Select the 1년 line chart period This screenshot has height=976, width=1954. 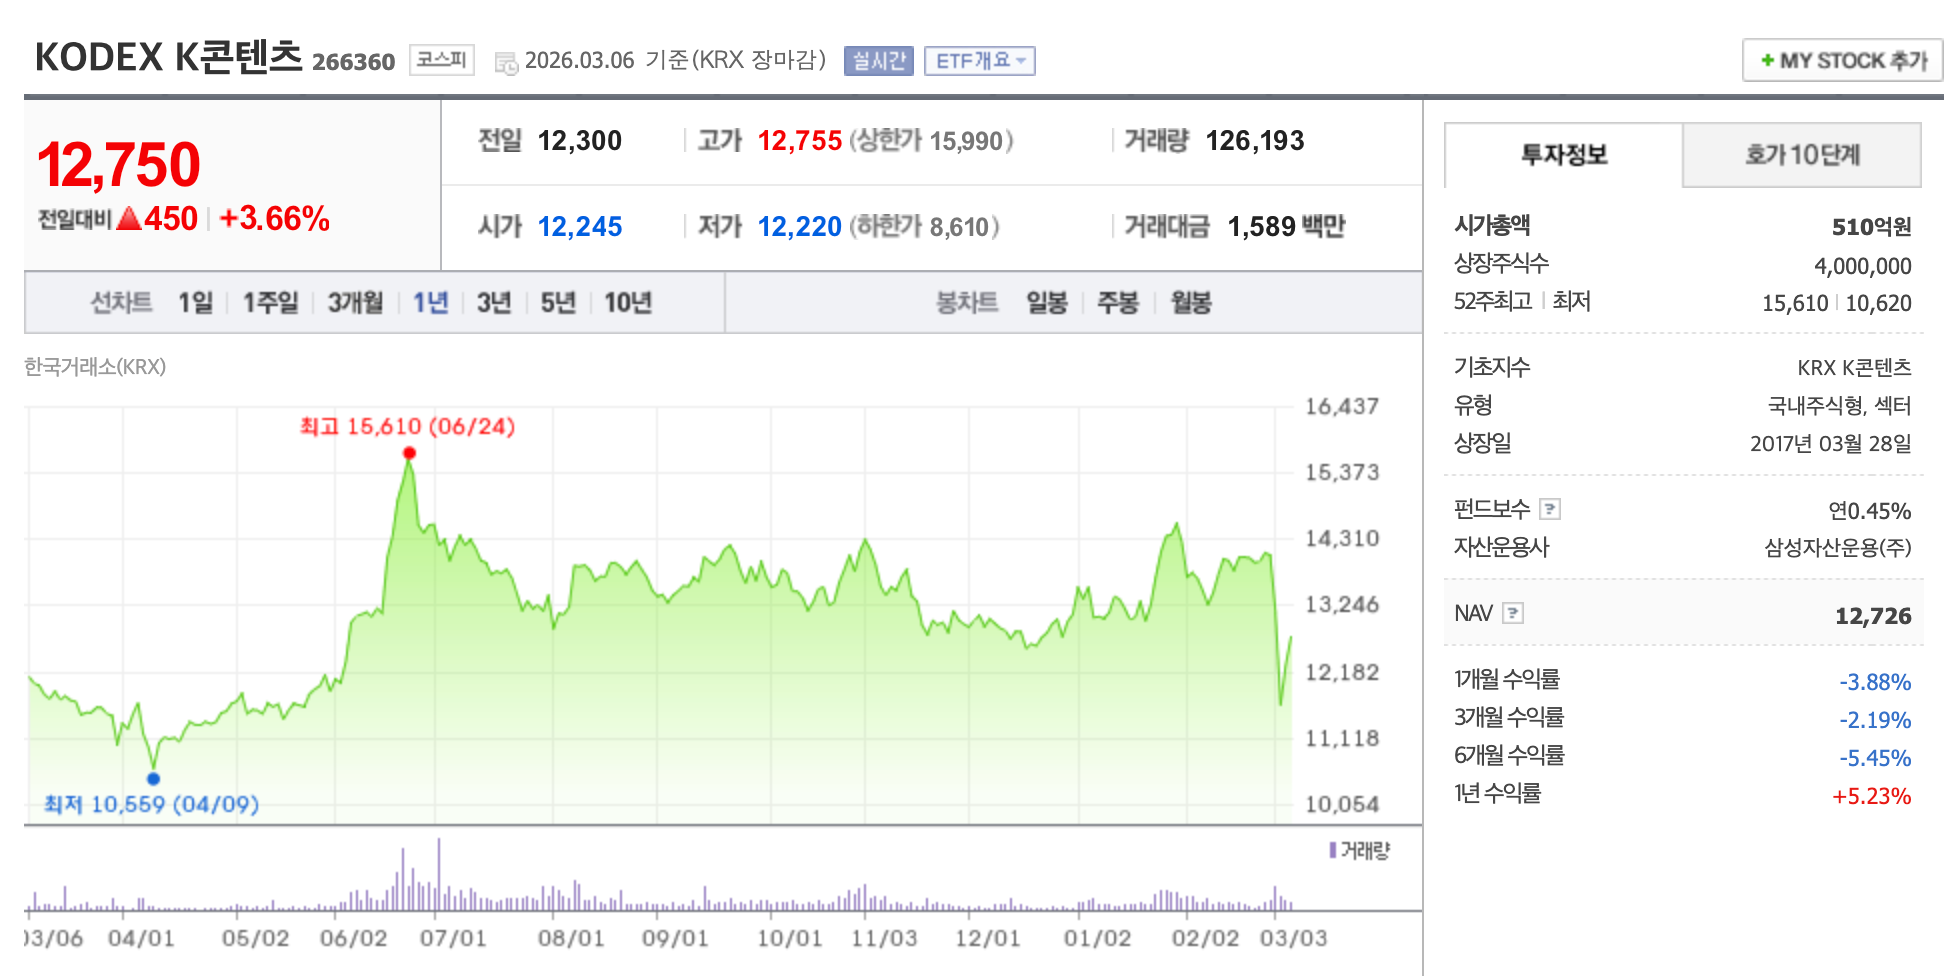[x=431, y=302]
